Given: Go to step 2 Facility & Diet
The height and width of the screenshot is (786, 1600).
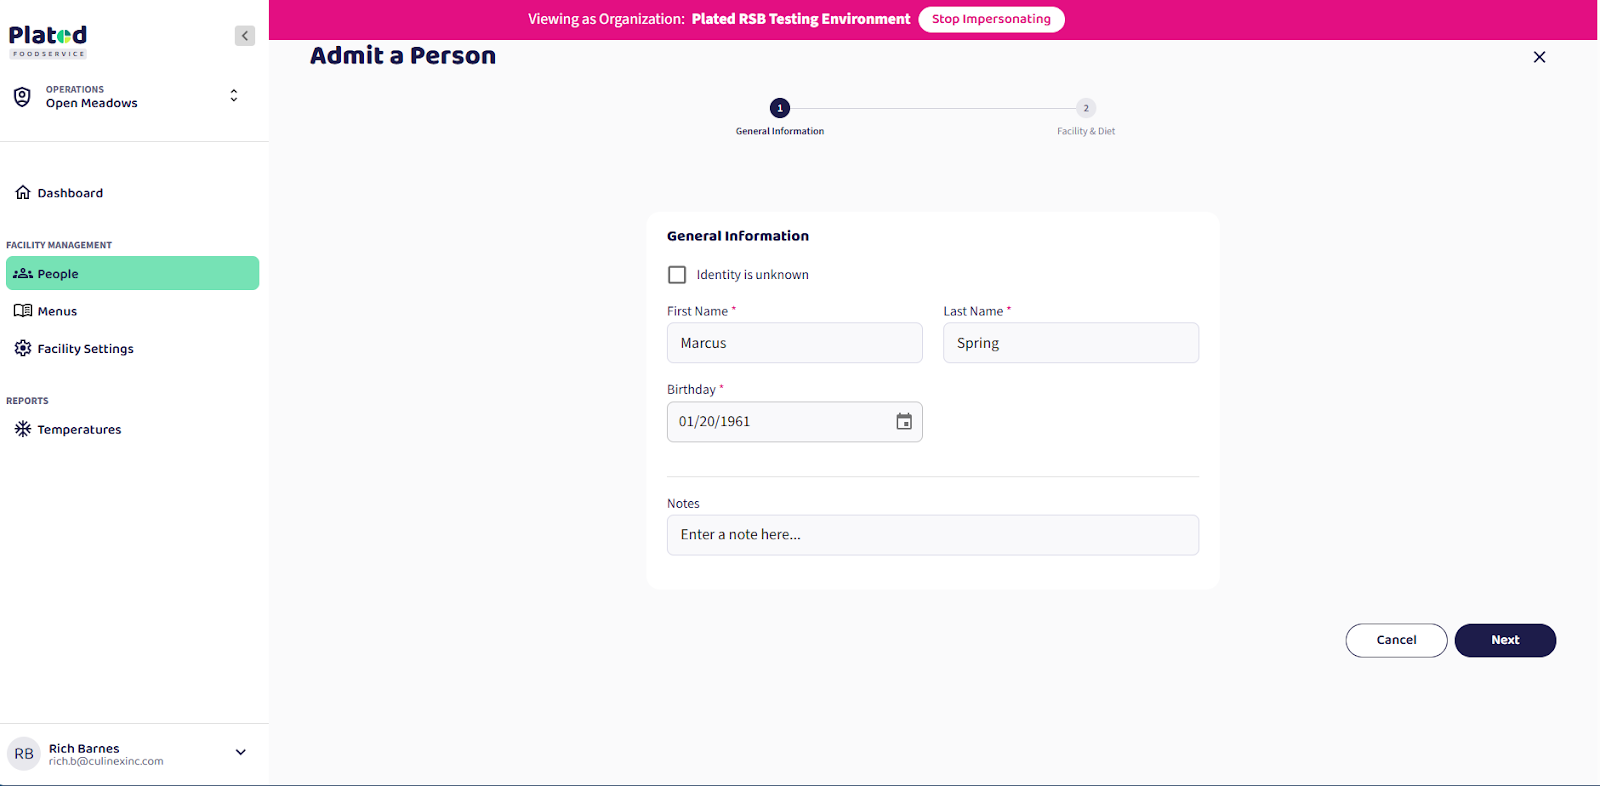Looking at the screenshot, I should pos(1086,108).
